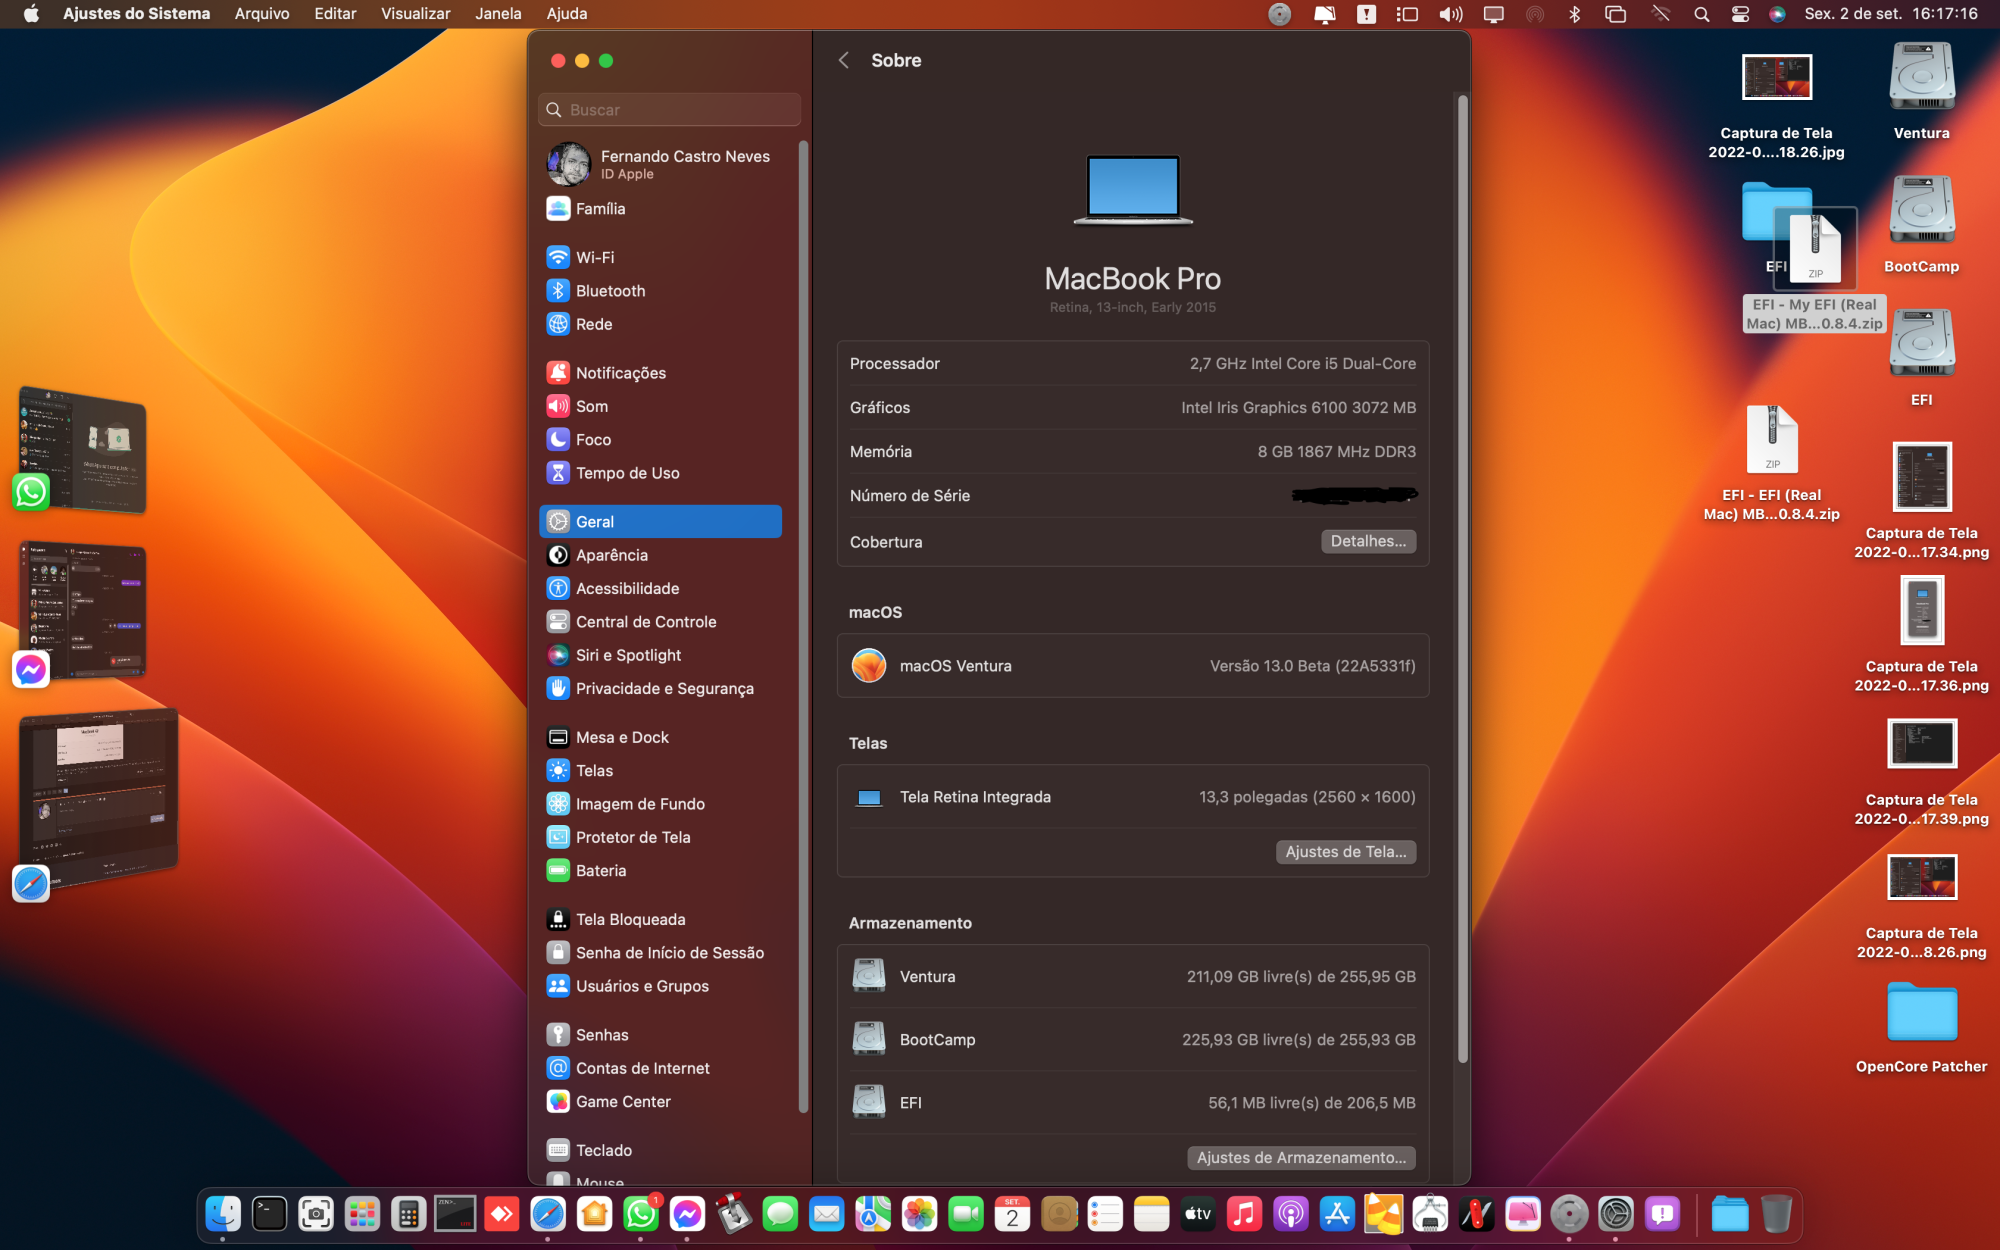
Task: Open Wi-Fi settings in sidebar
Action: pyautogui.click(x=594, y=257)
